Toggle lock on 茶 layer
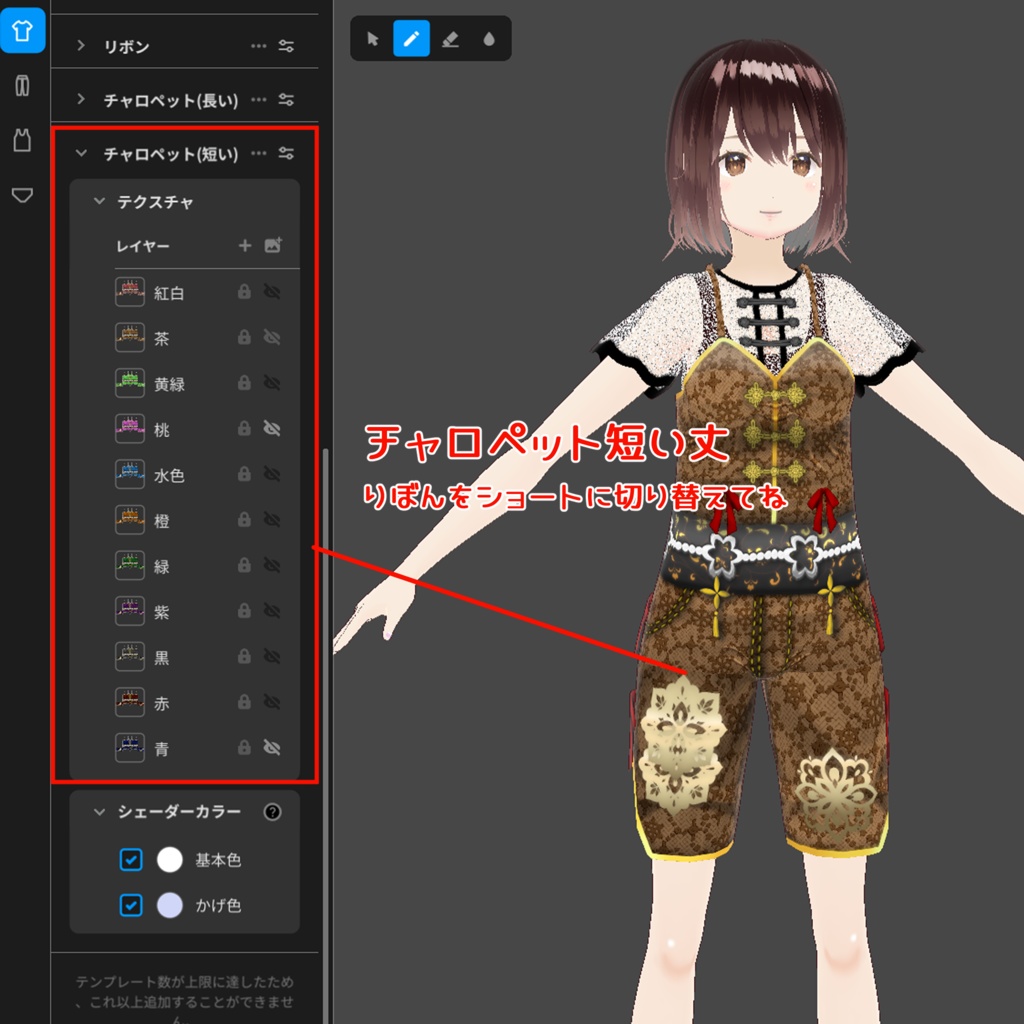The height and width of the screenshot is (1024, 1024). (244, 337)
